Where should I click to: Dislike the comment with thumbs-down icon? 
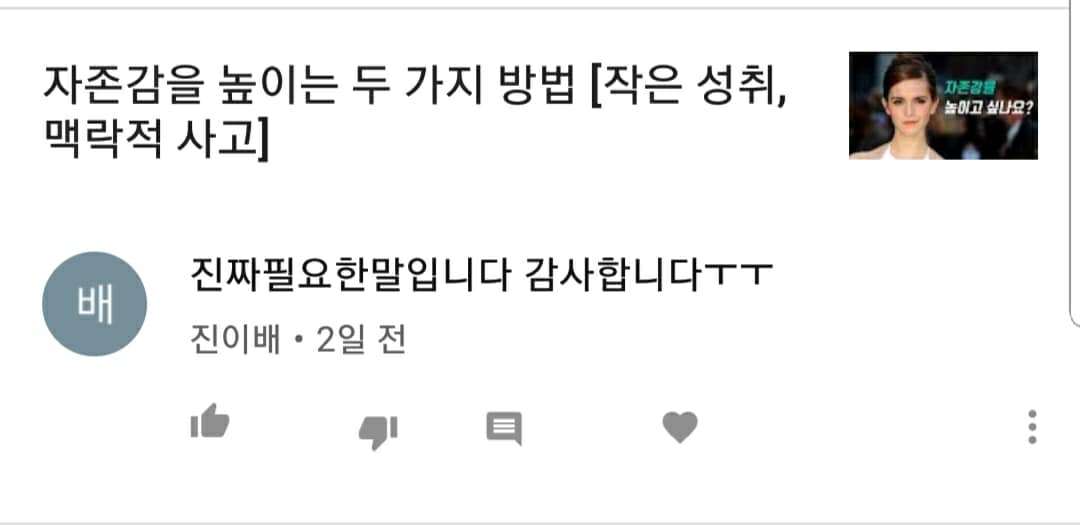(x=378, y=432)
